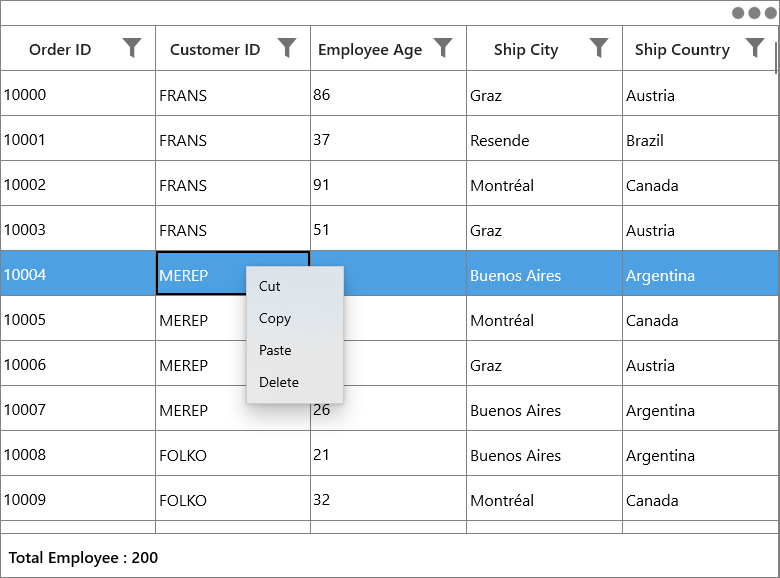Select order ID cell 10004

click(78, 274)
